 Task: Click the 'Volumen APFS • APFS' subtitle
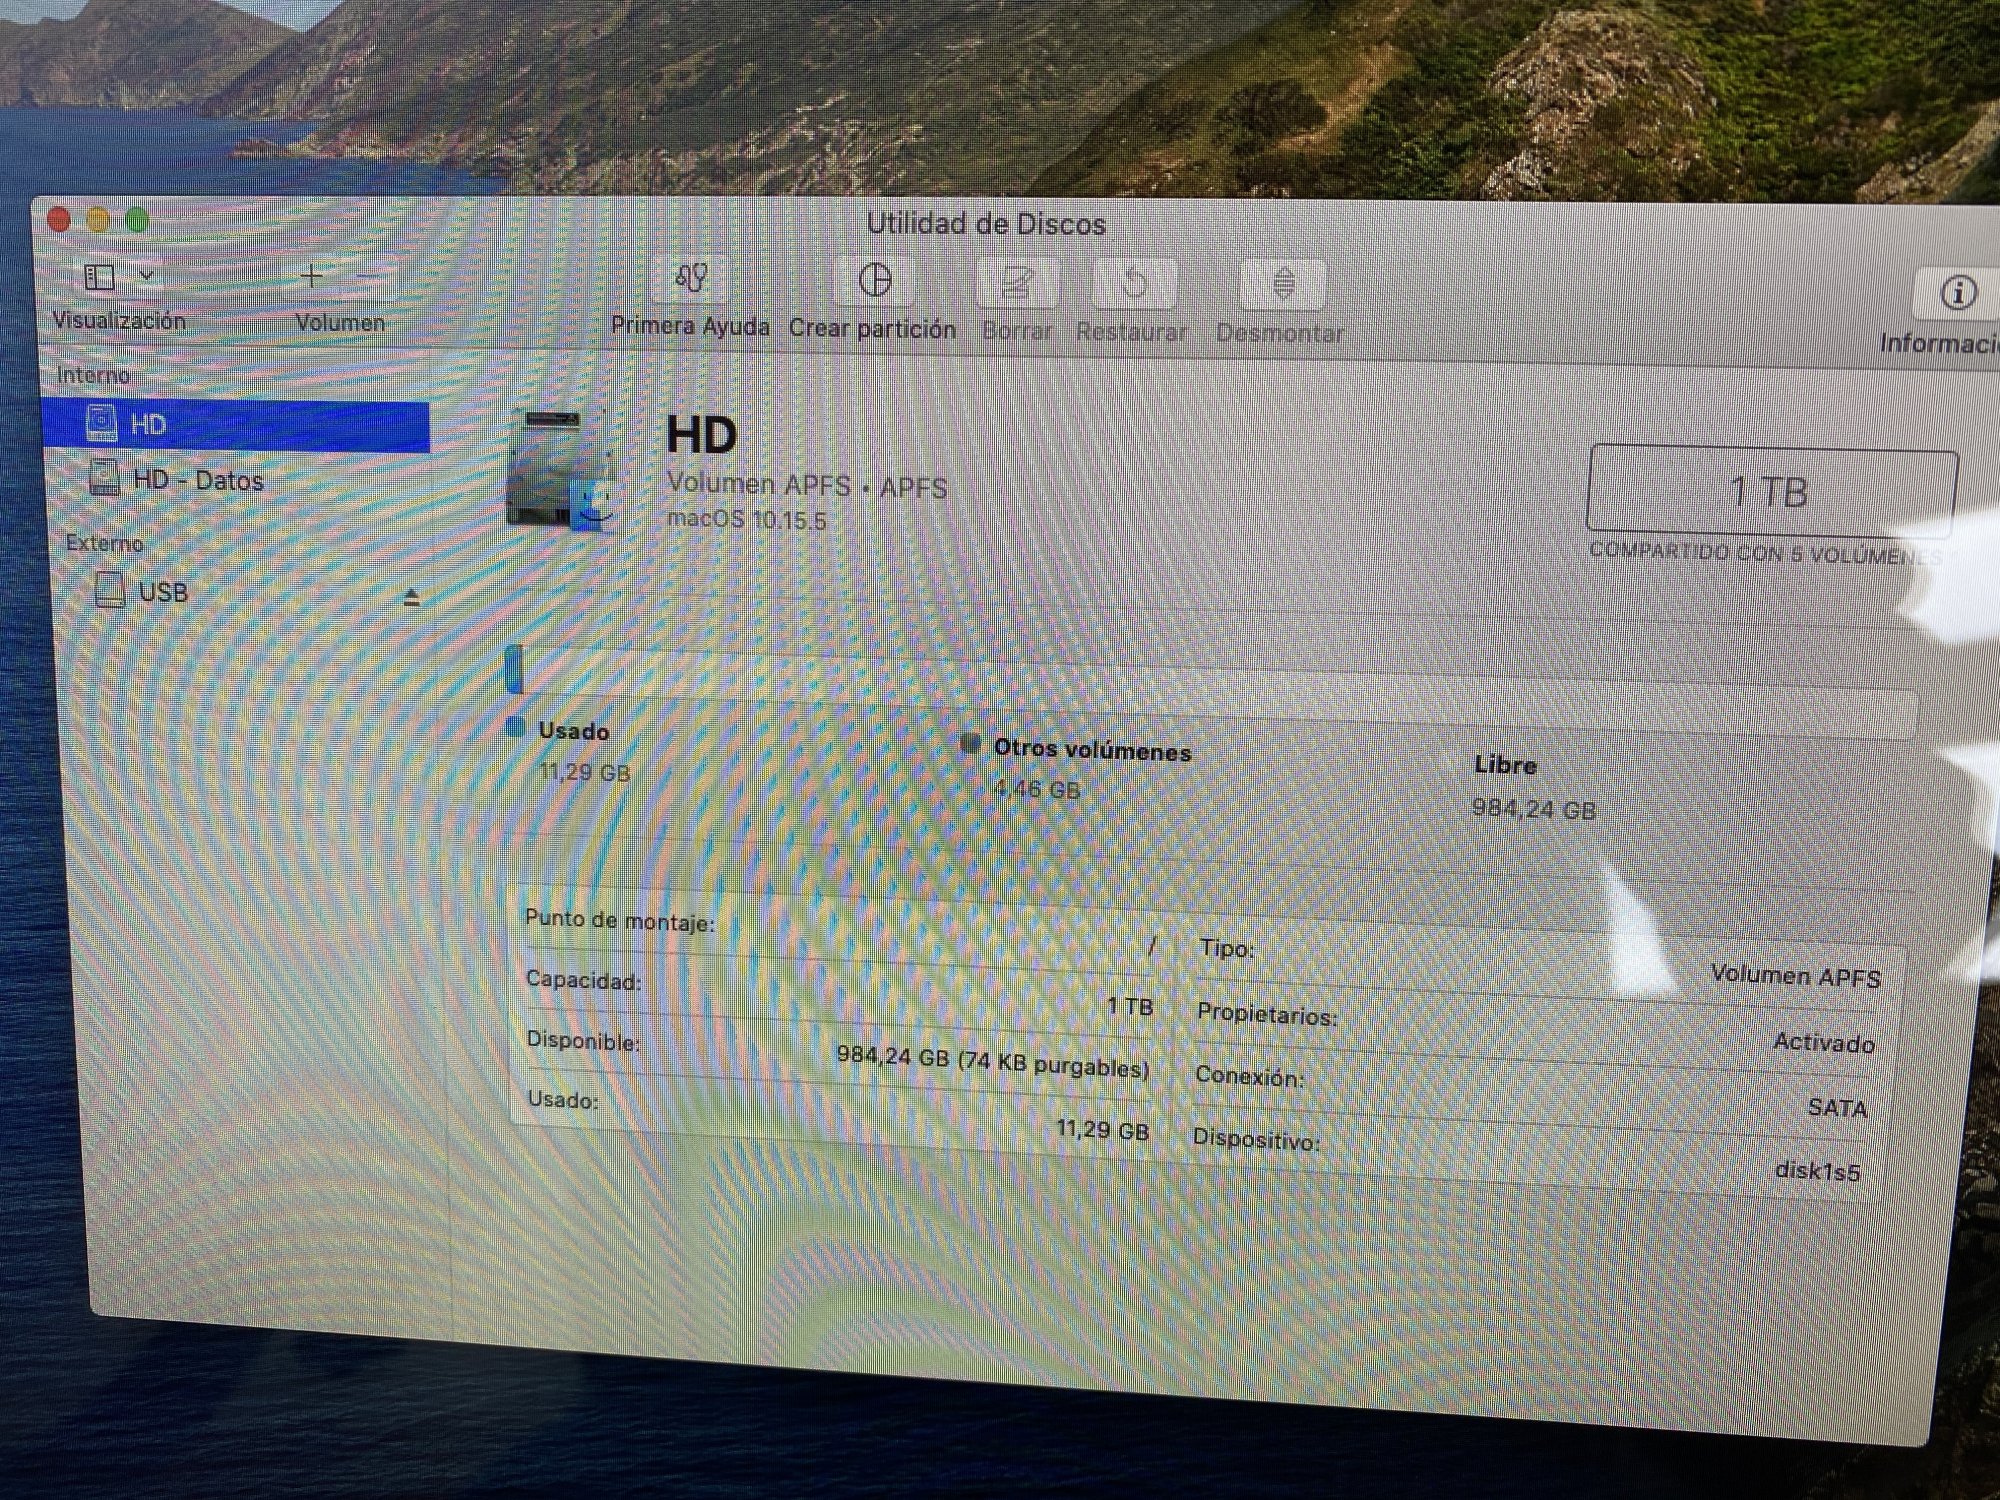(x=807, y=485)
